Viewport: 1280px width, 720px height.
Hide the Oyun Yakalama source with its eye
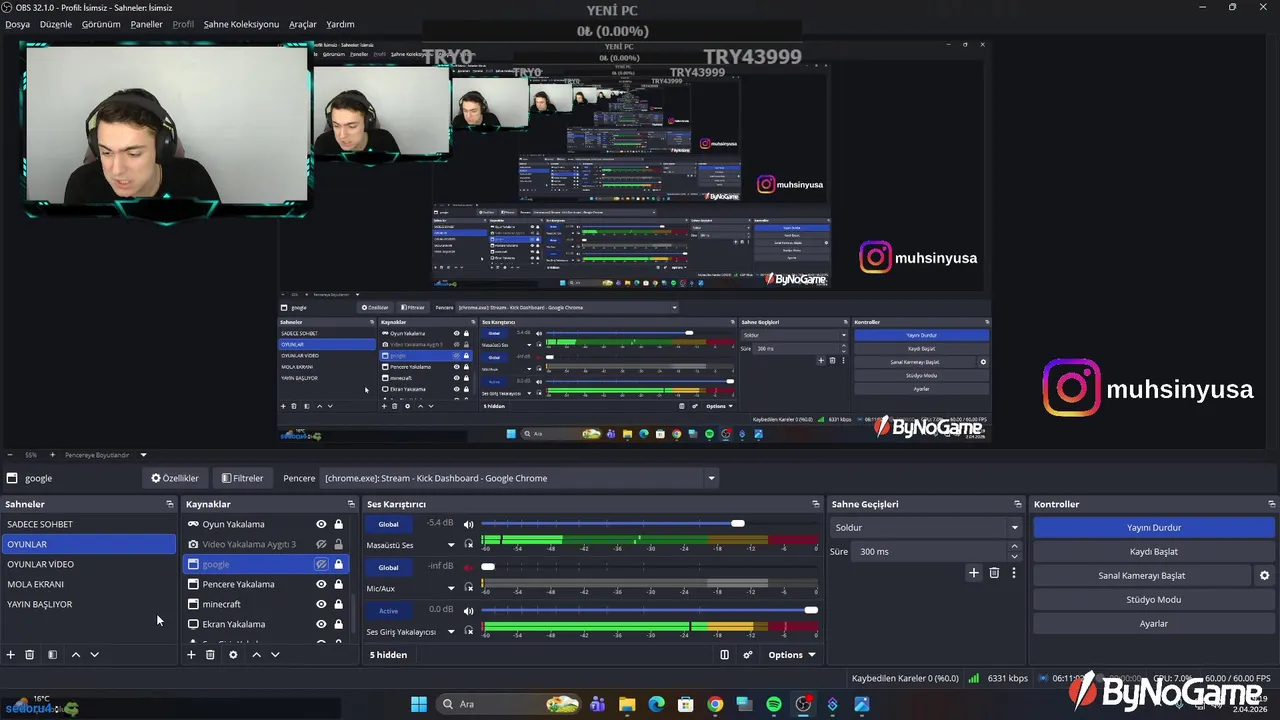321,524
